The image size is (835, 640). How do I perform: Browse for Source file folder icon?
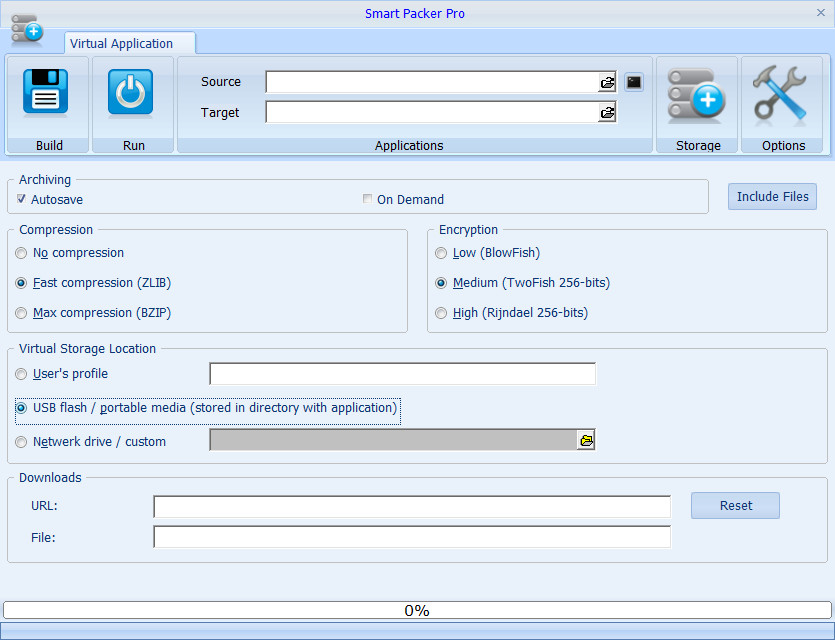(x=607, y=83)
